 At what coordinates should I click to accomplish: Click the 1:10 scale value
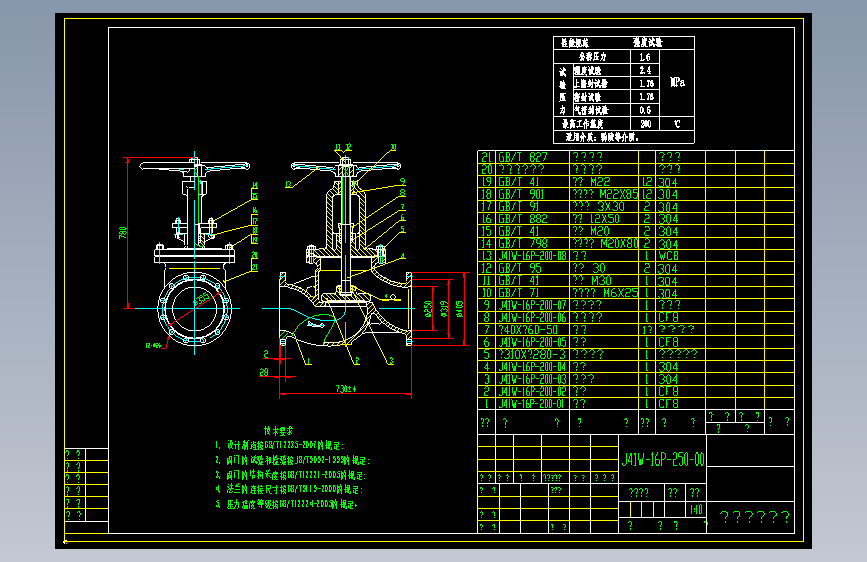click(x=696, y=509)
